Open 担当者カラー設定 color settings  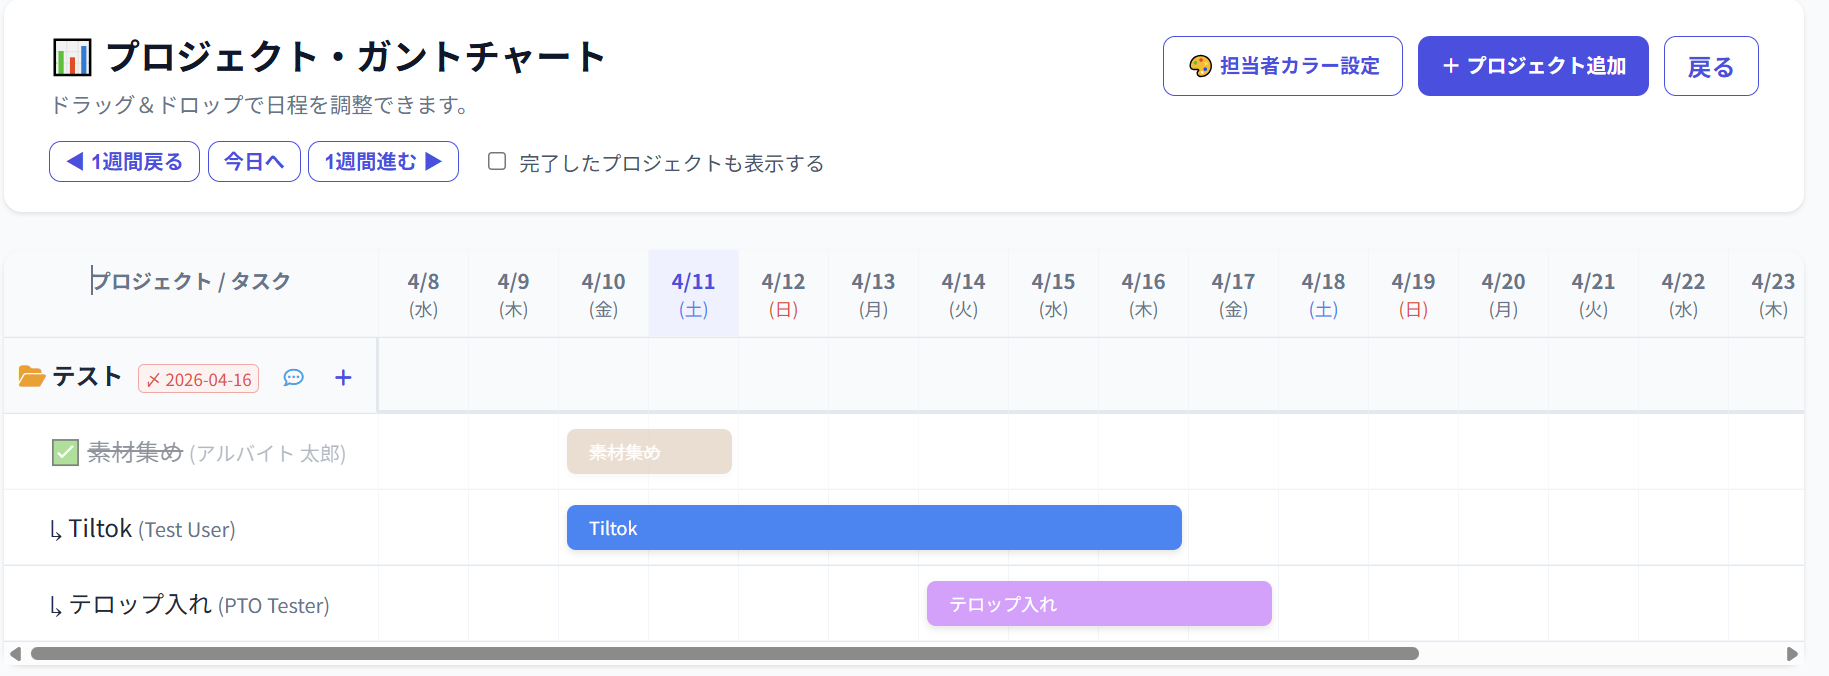point(1282,66)
